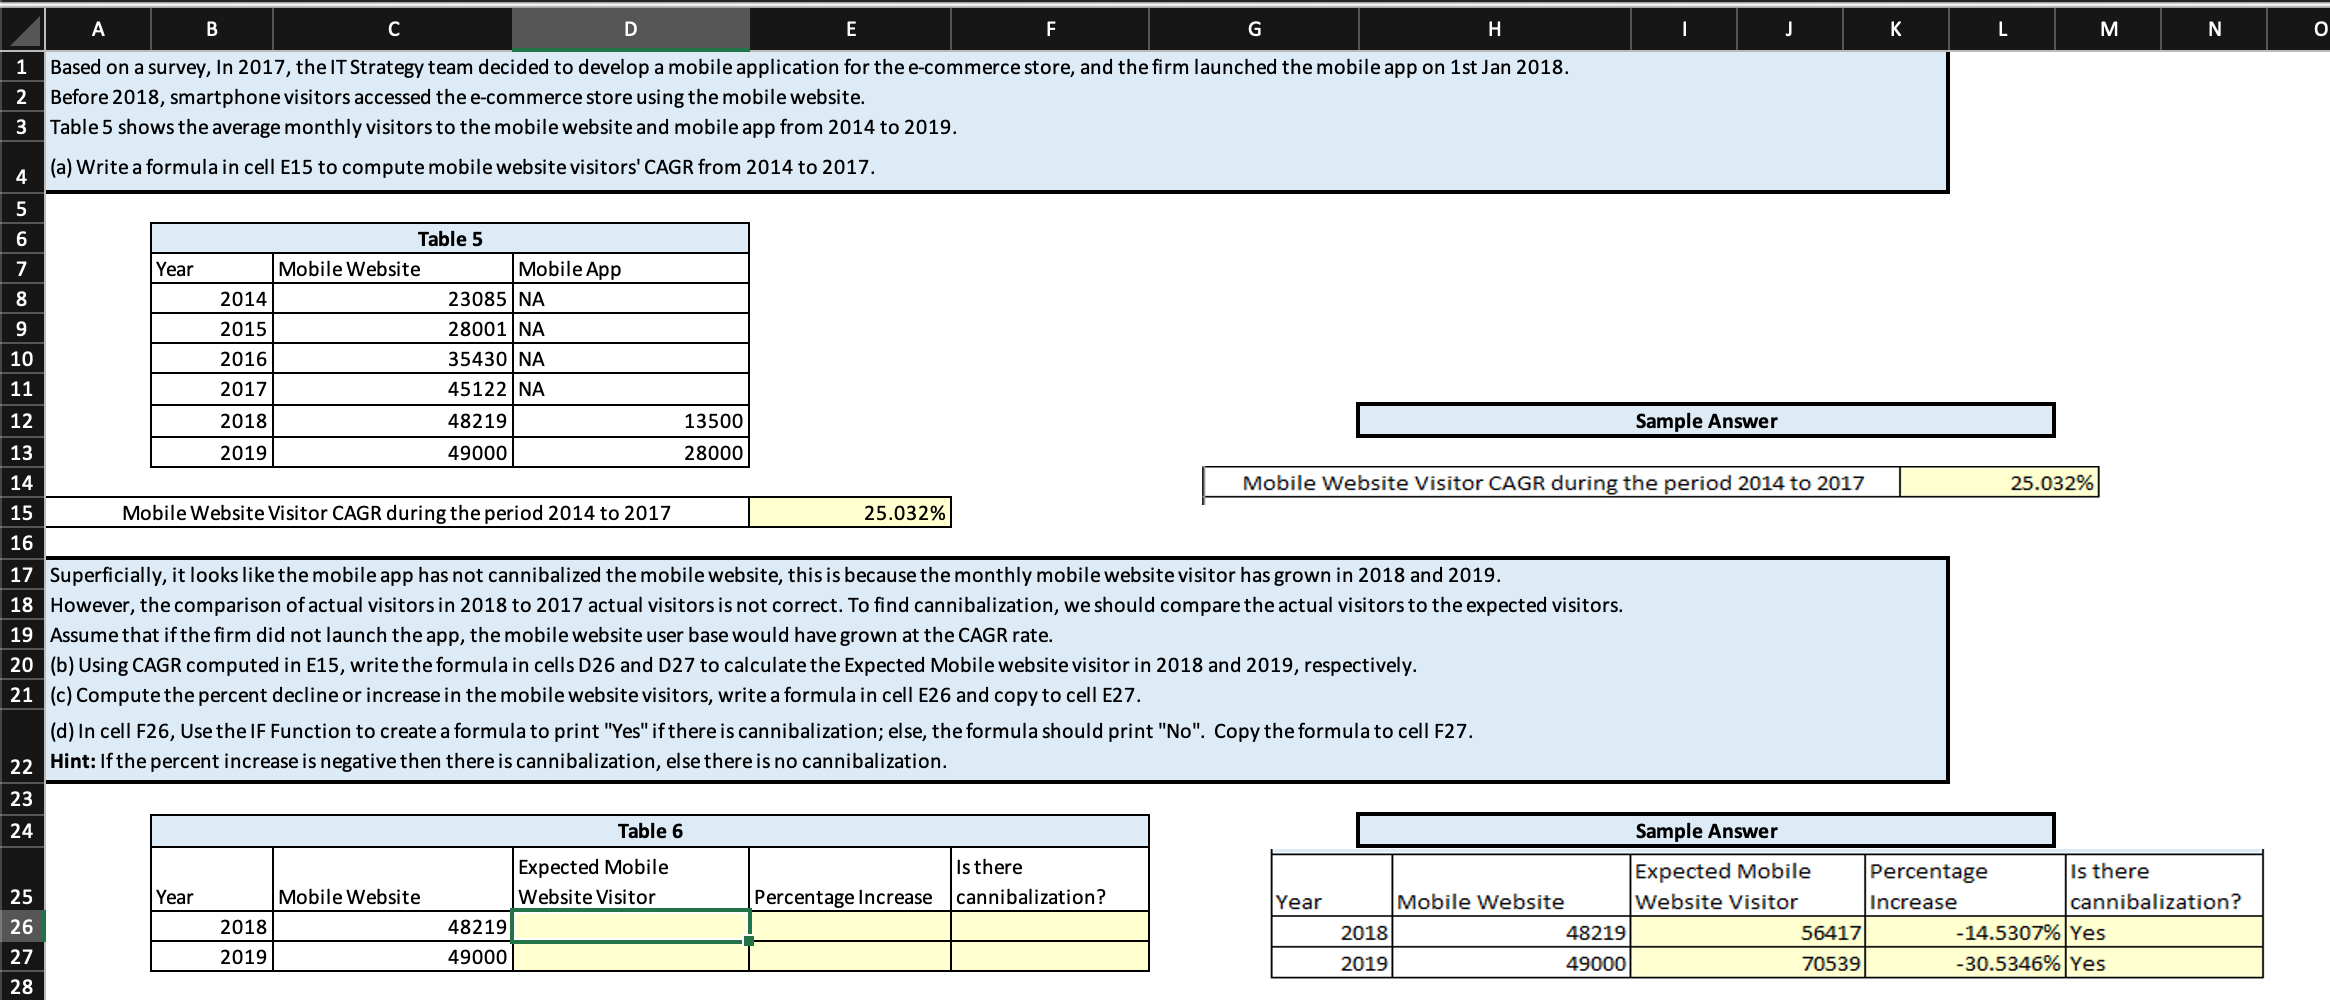Click the 2014 year cell in Table 5
This screenshot has height=1000, width=2330.
click(210, 298)
